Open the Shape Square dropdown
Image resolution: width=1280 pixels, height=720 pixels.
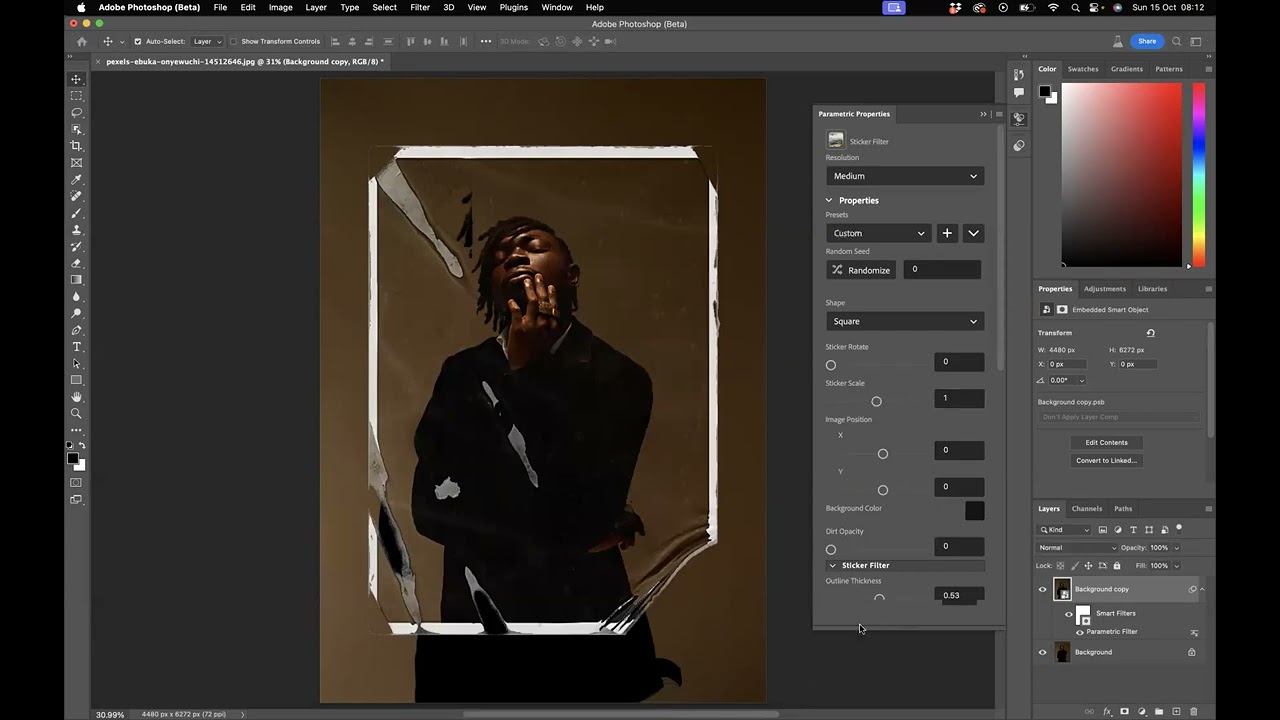[905, 321]
